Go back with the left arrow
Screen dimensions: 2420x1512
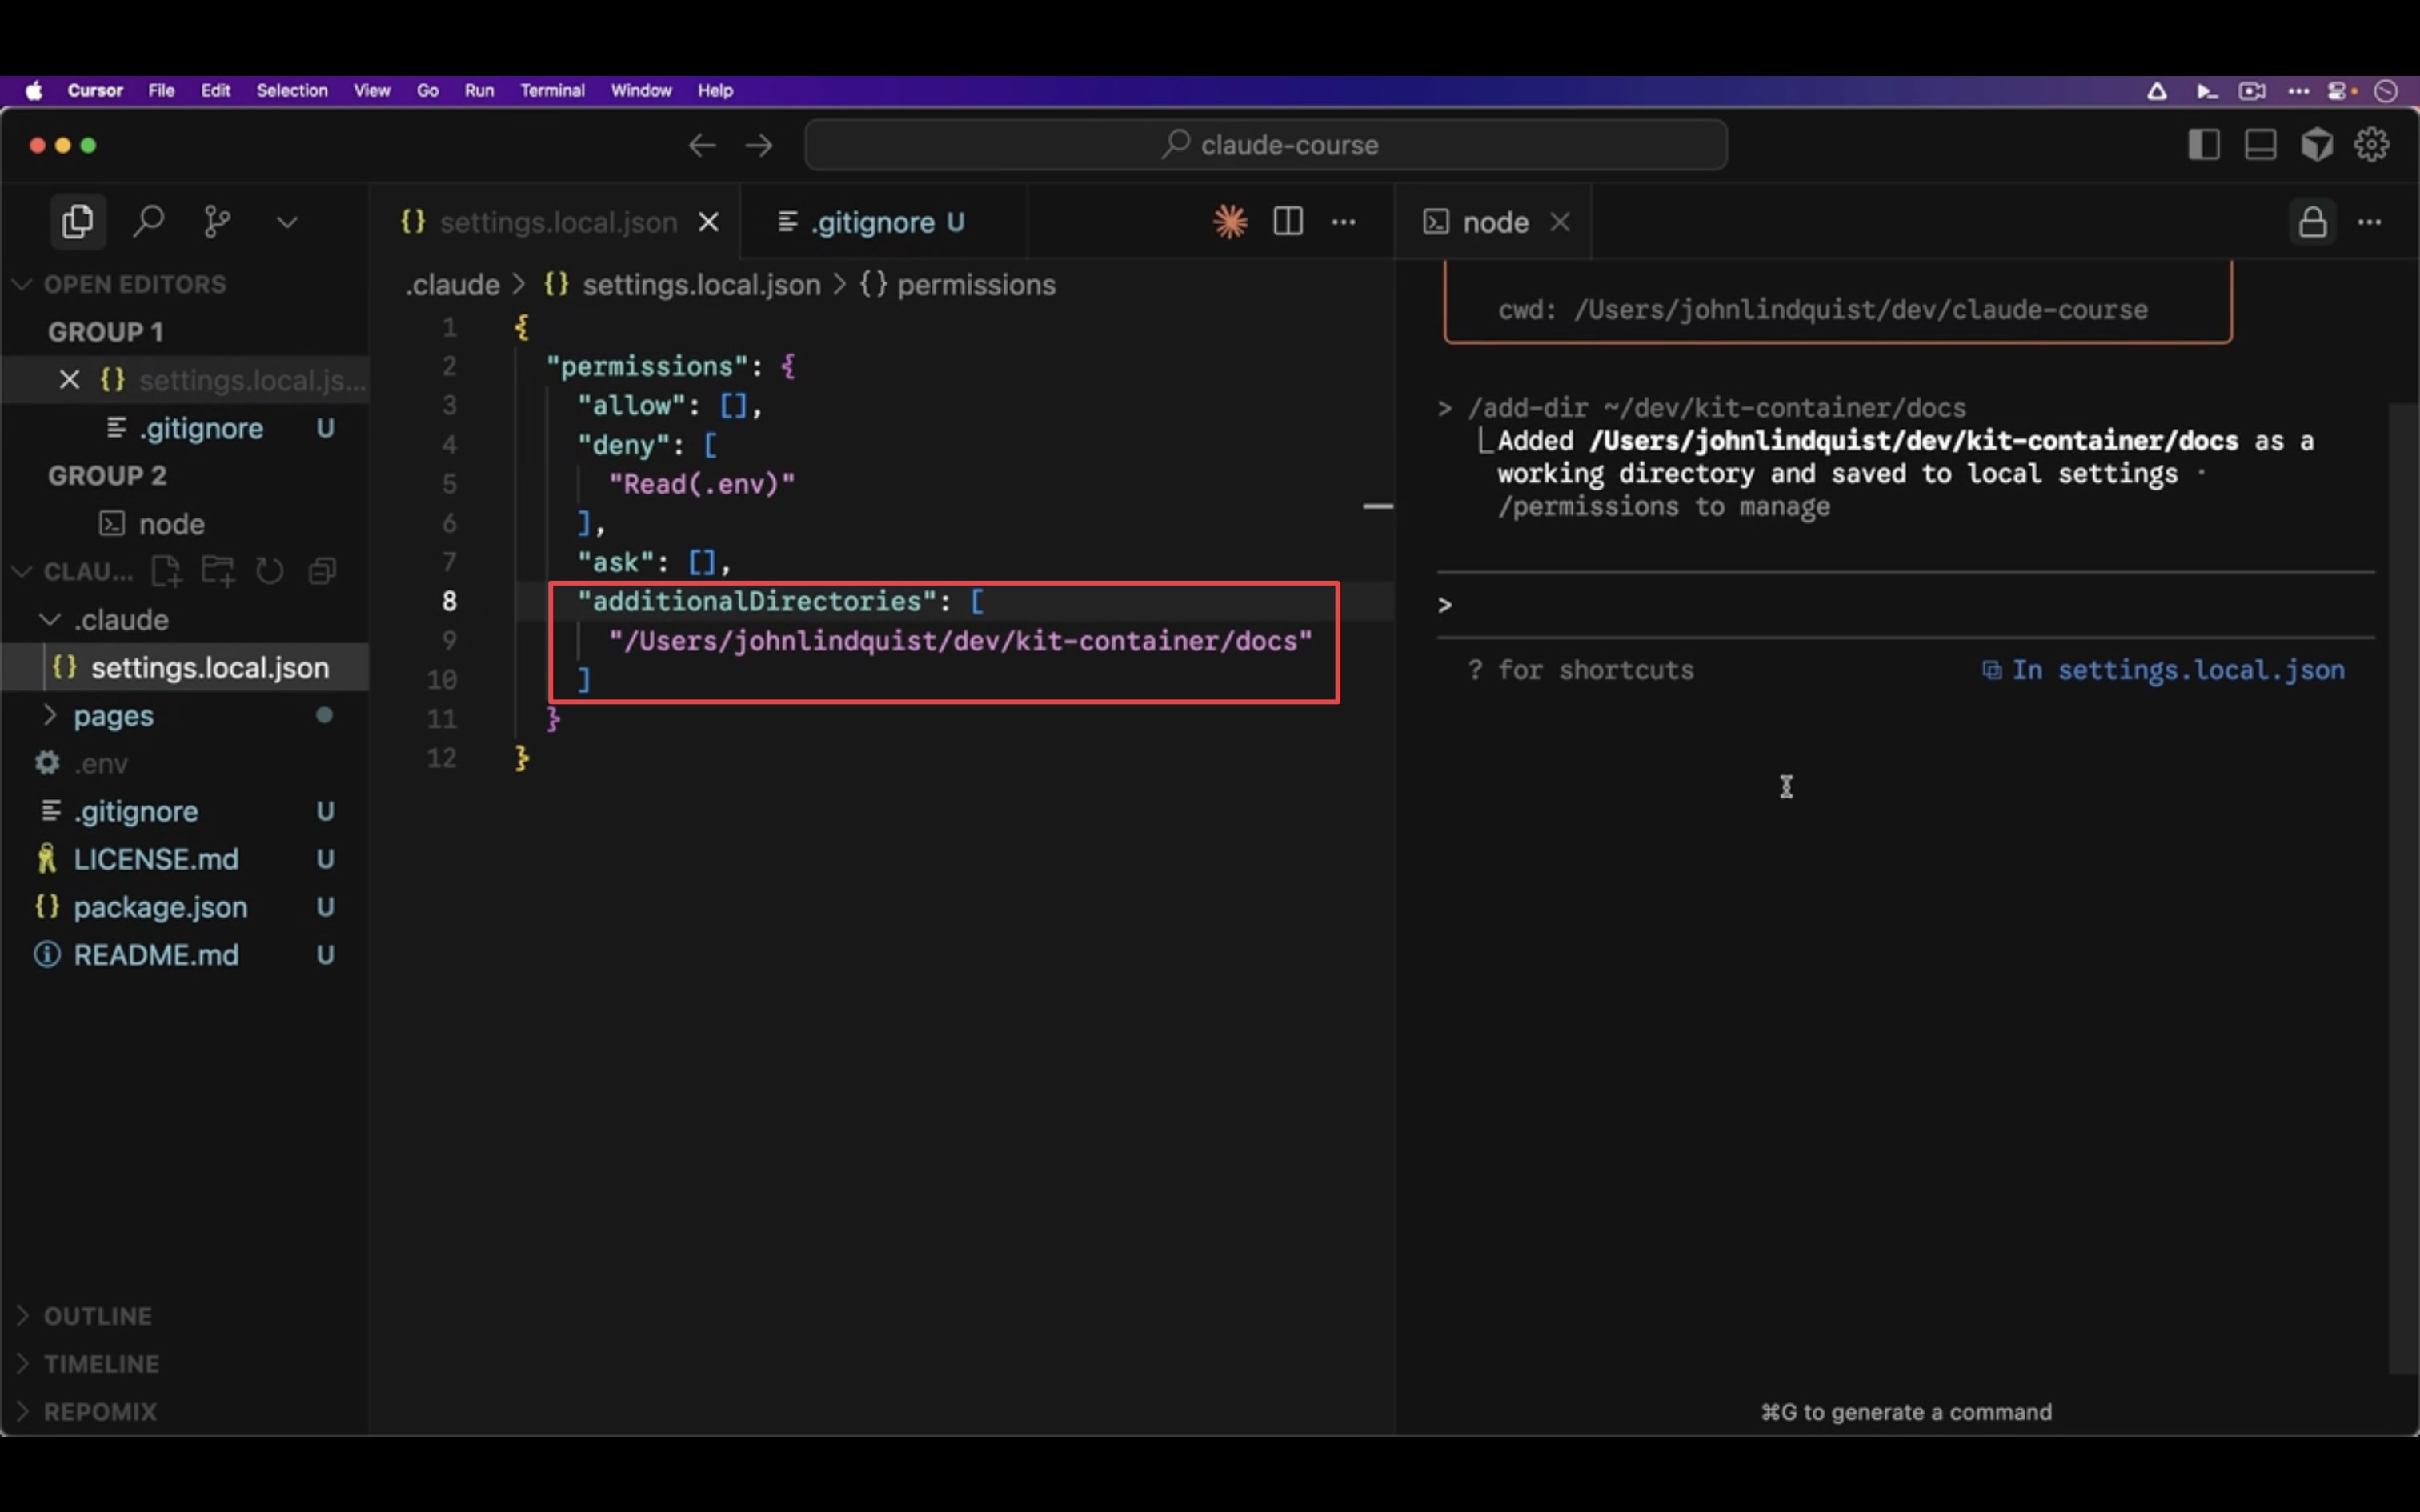point(702,146)
